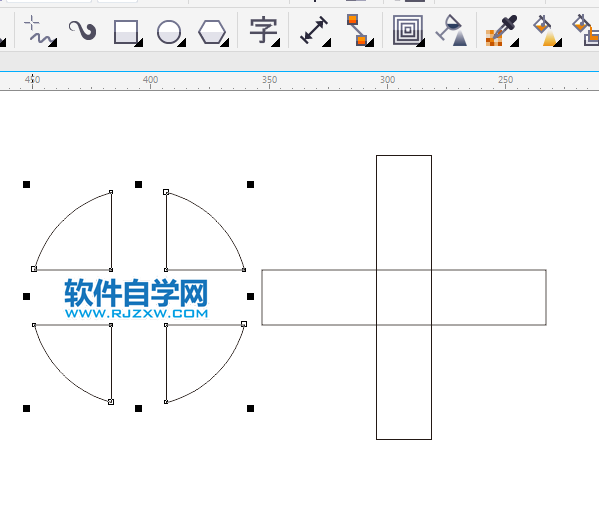Click the 450 mark on the ruler
Image resolution: width=599 pixels, height=525 pixels.
[32, 79]
